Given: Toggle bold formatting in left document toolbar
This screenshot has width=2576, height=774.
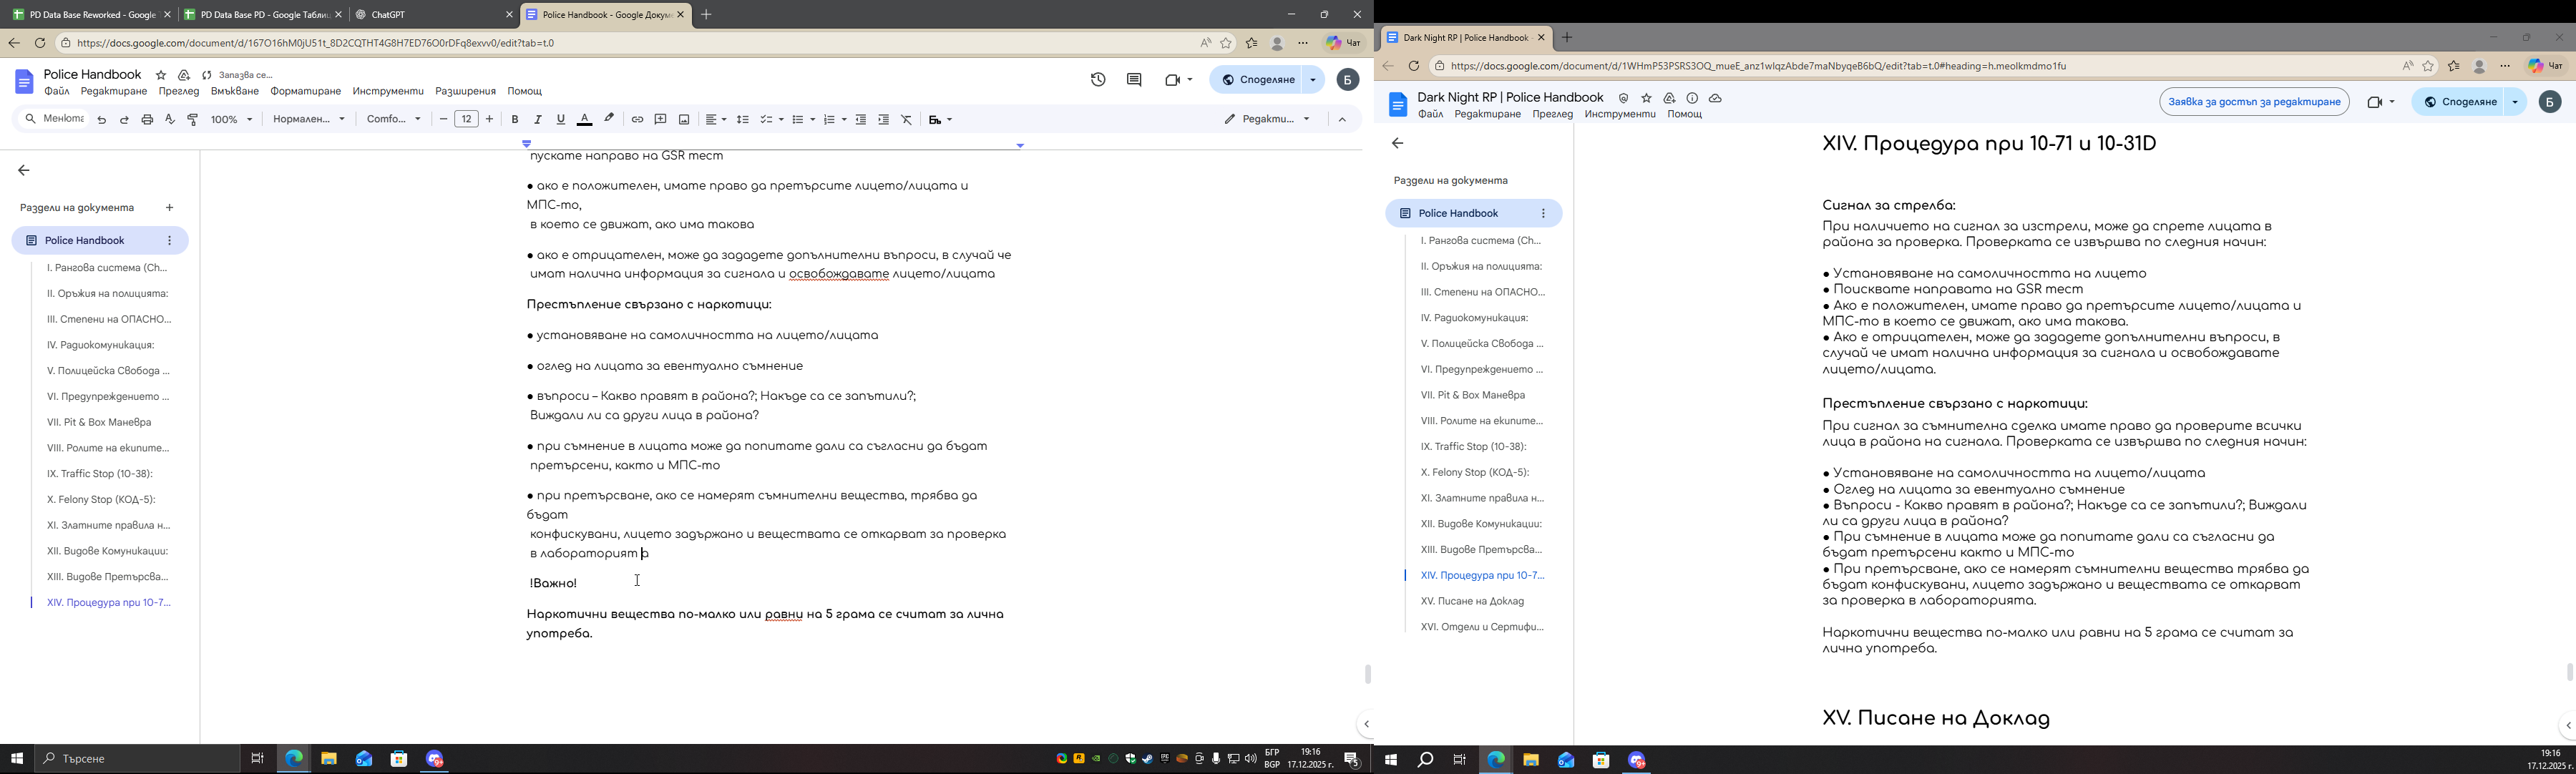Looking at the screenshot, I should tap(515, 120).
